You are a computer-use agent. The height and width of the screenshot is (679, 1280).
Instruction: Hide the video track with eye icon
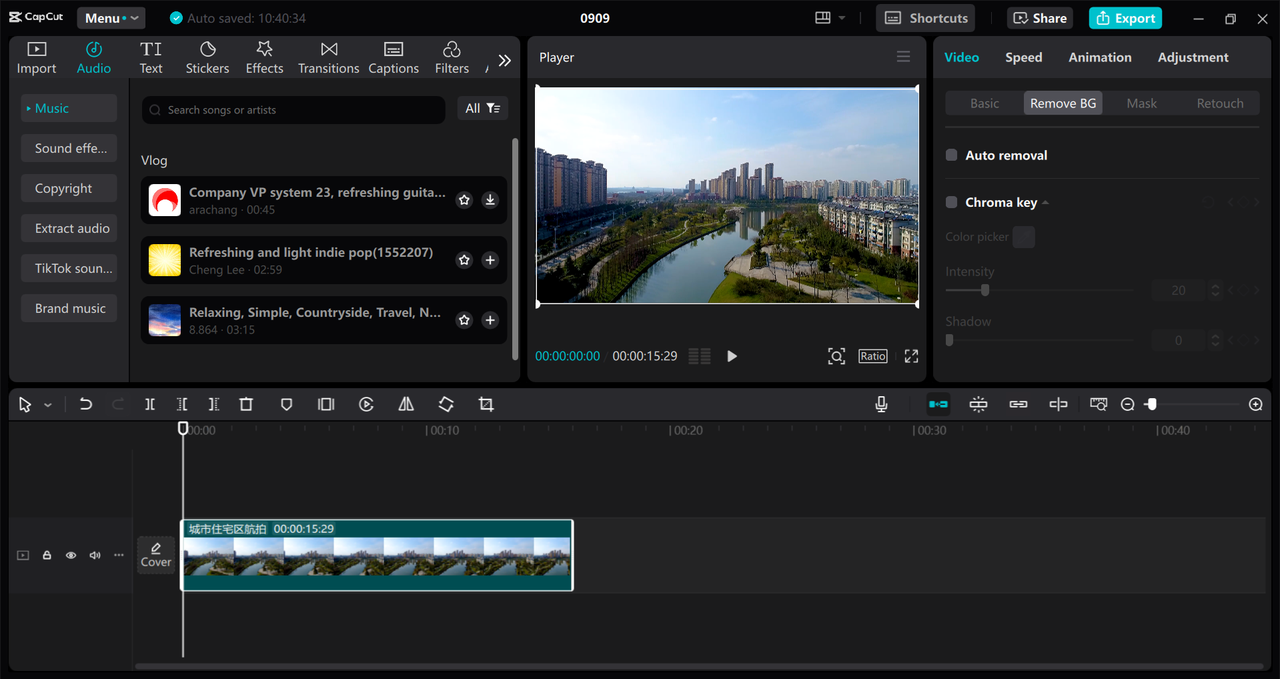tap(71, 555)
